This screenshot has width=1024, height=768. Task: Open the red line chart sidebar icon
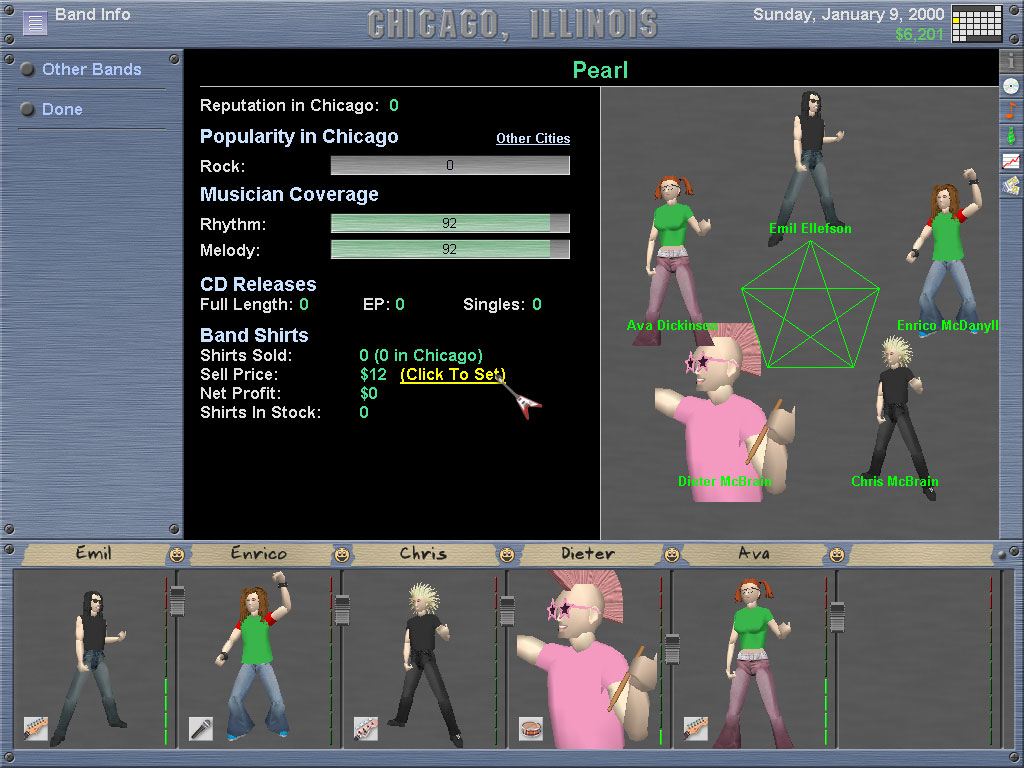click(1011, 160)
